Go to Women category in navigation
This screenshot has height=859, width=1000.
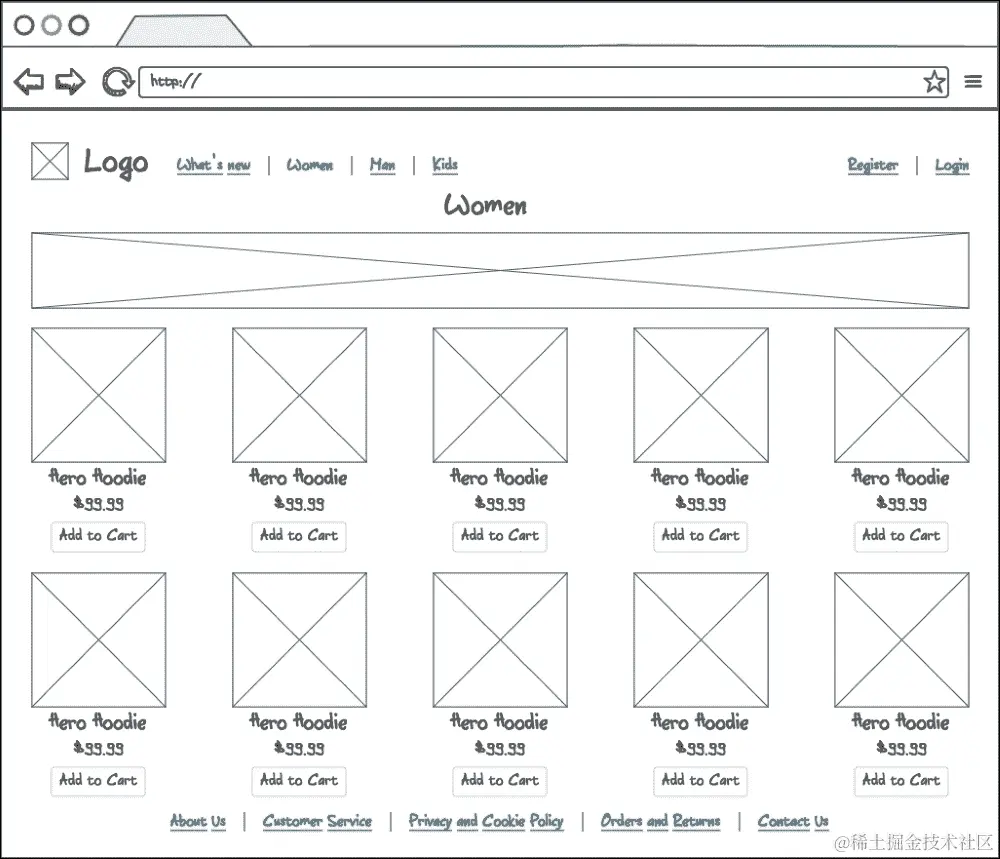[309, 165]
